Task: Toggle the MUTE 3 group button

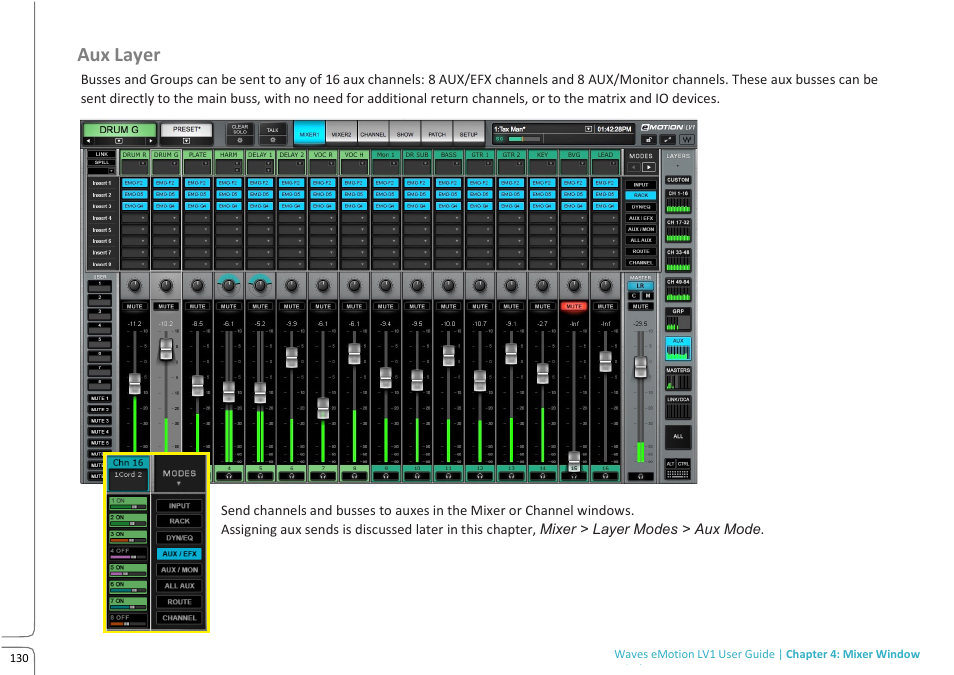Action: coord(100,421)
